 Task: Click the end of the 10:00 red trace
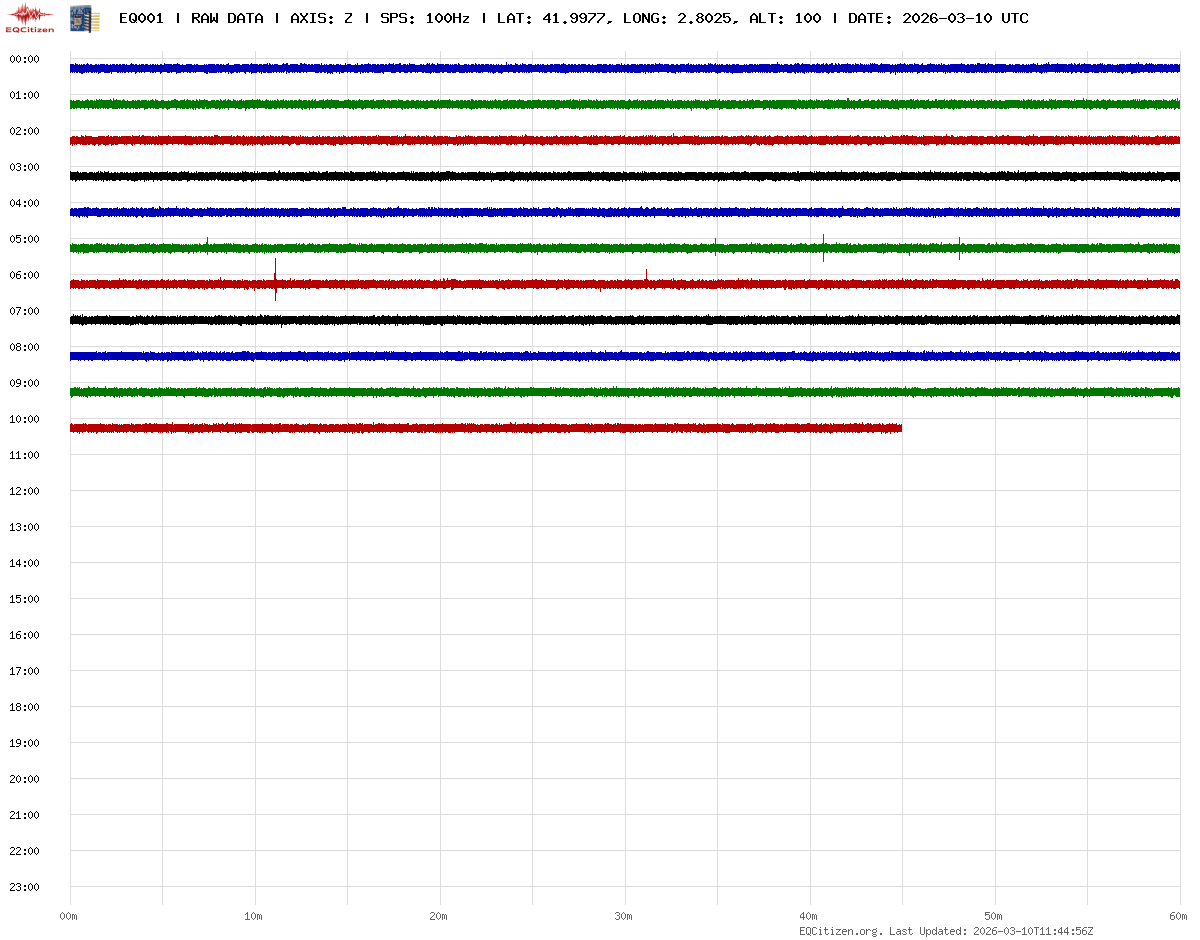(x=900, y=428)
